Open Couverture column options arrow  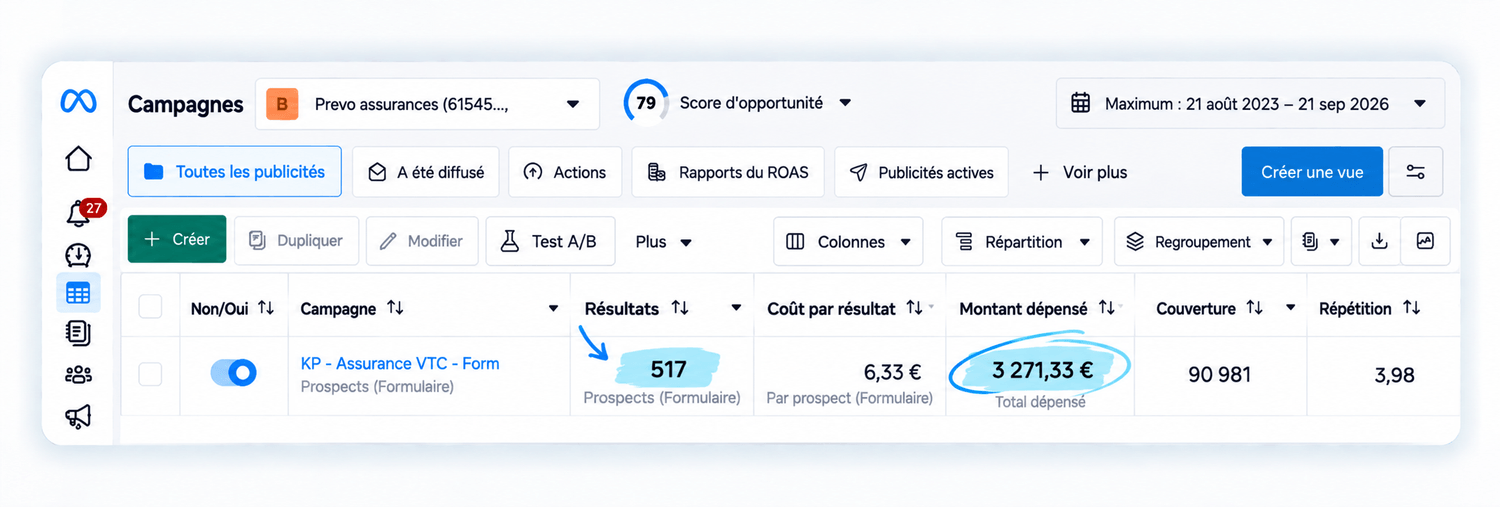tap(1291, 308)
